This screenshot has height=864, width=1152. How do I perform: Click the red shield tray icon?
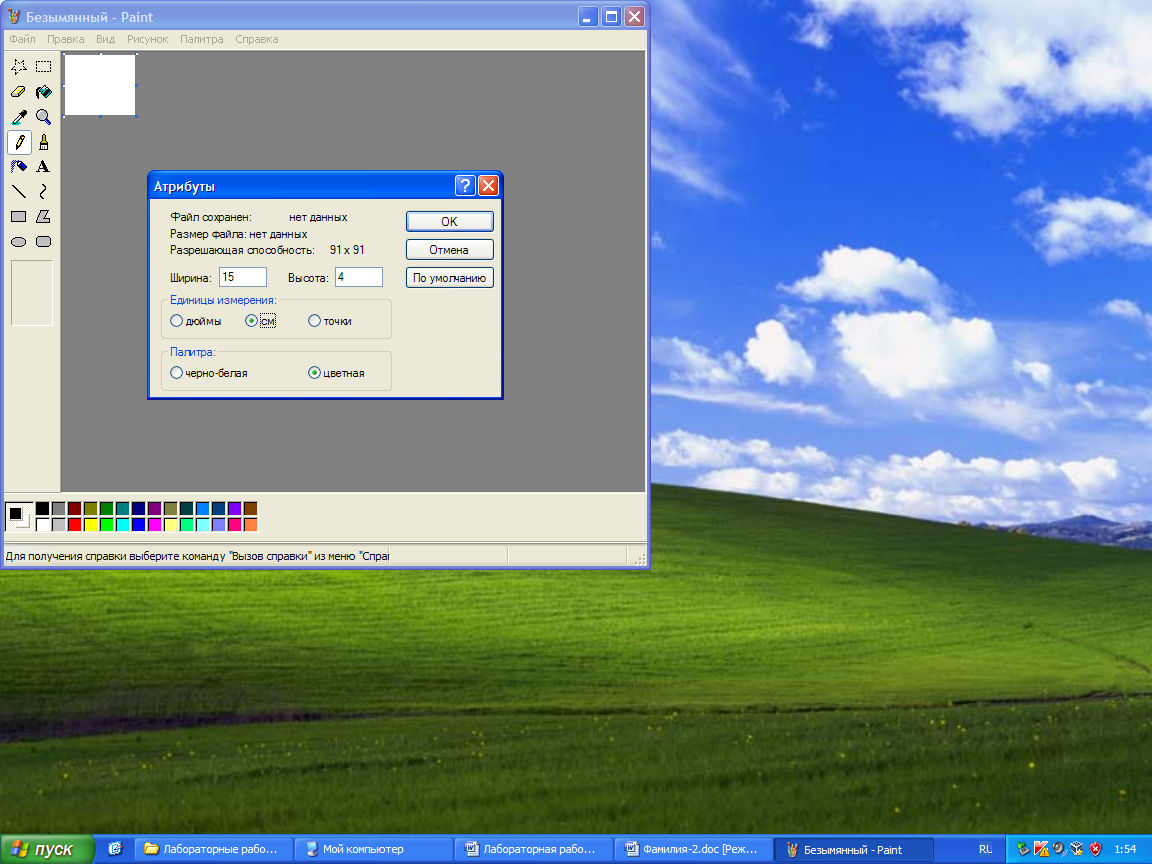1095,849
